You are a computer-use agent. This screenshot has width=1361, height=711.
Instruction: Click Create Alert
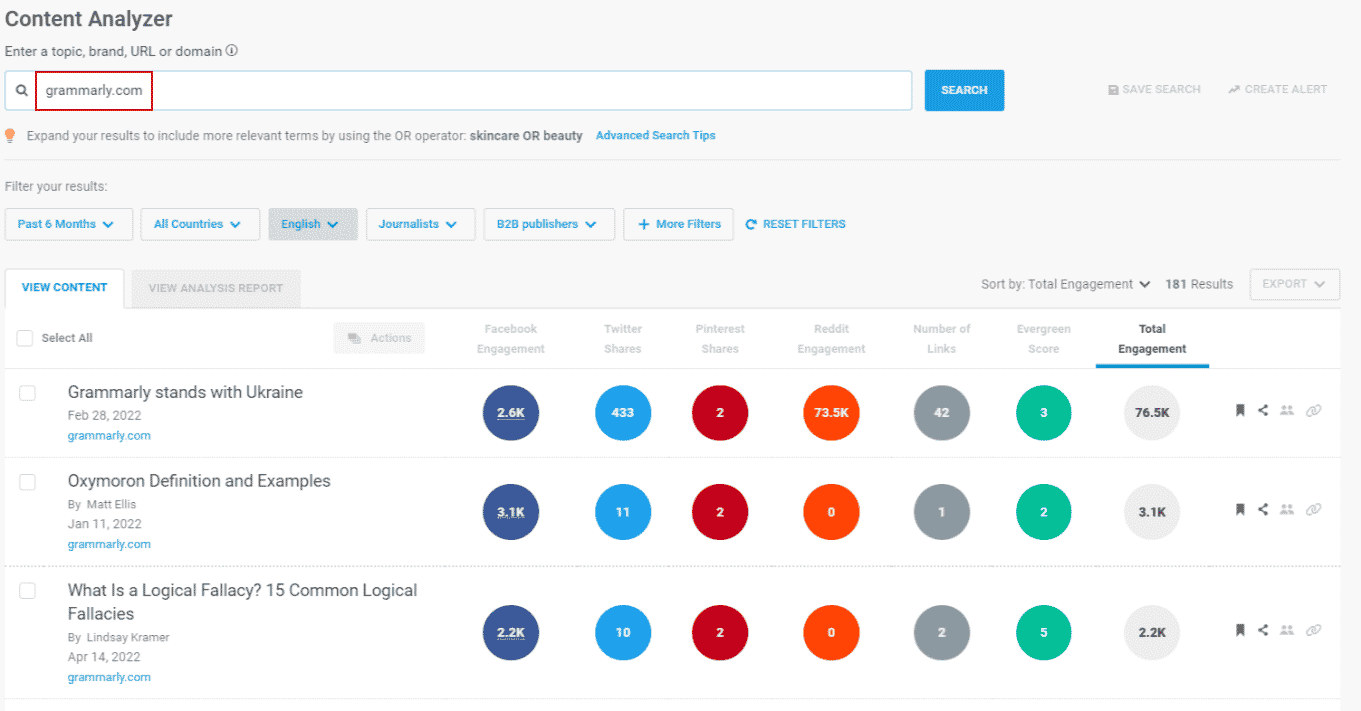(1277, 89)
